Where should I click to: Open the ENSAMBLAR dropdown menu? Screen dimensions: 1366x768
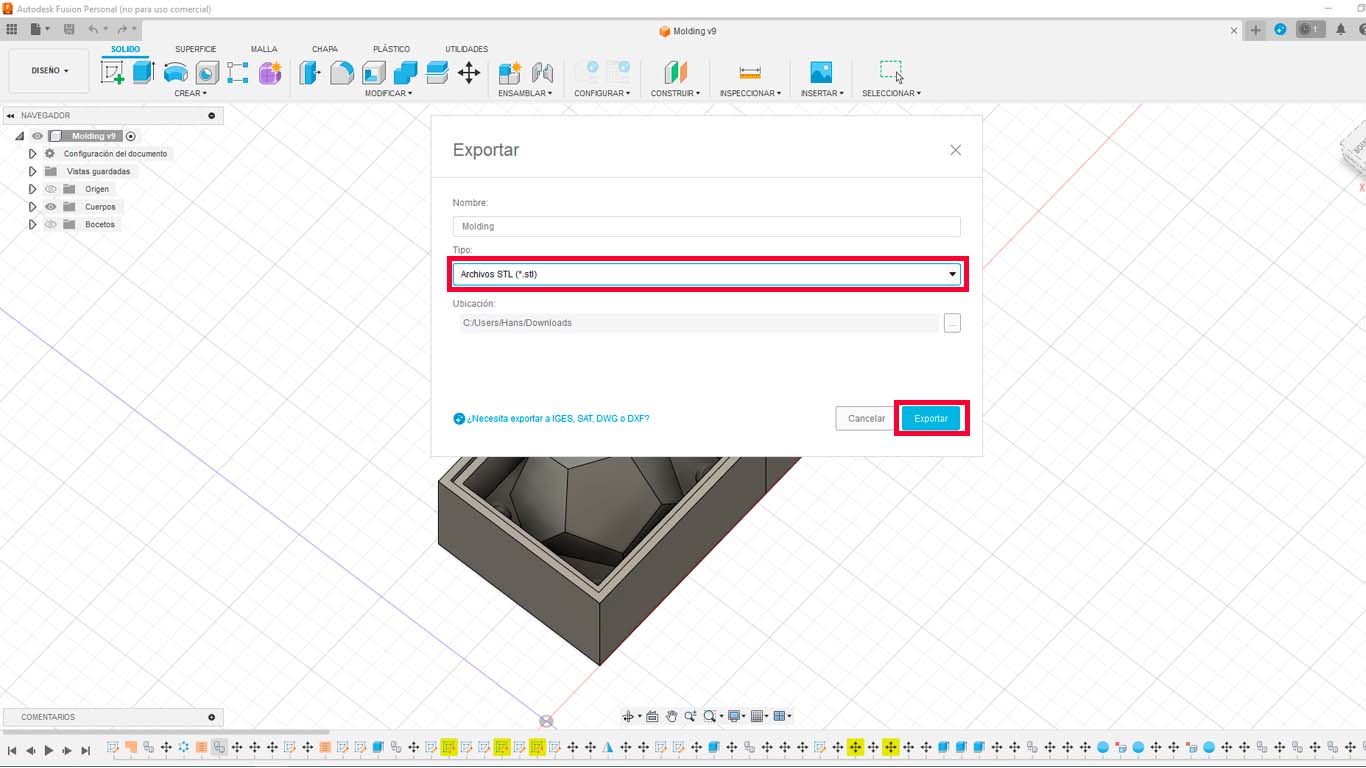coord(525,93)
